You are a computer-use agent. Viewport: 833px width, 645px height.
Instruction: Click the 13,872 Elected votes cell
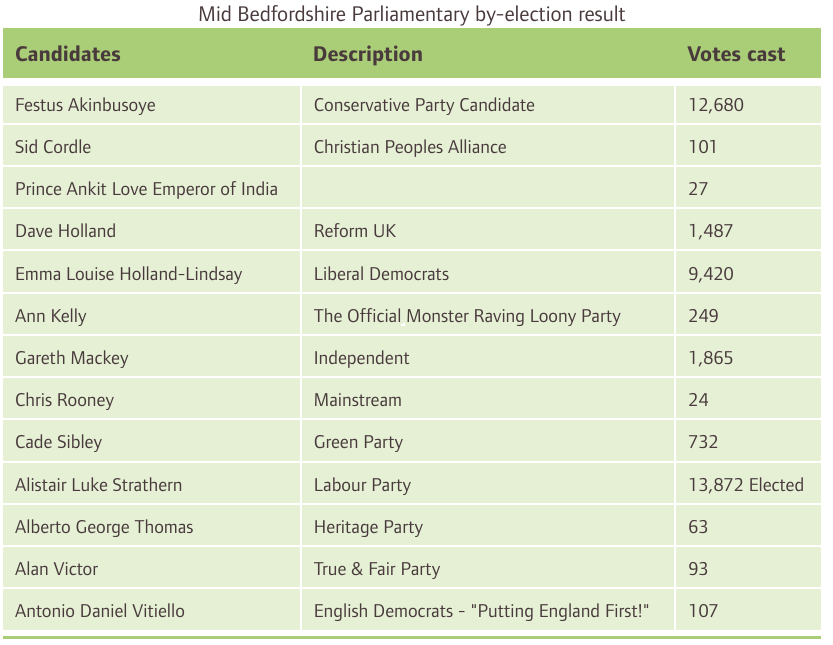coord(748,484)
